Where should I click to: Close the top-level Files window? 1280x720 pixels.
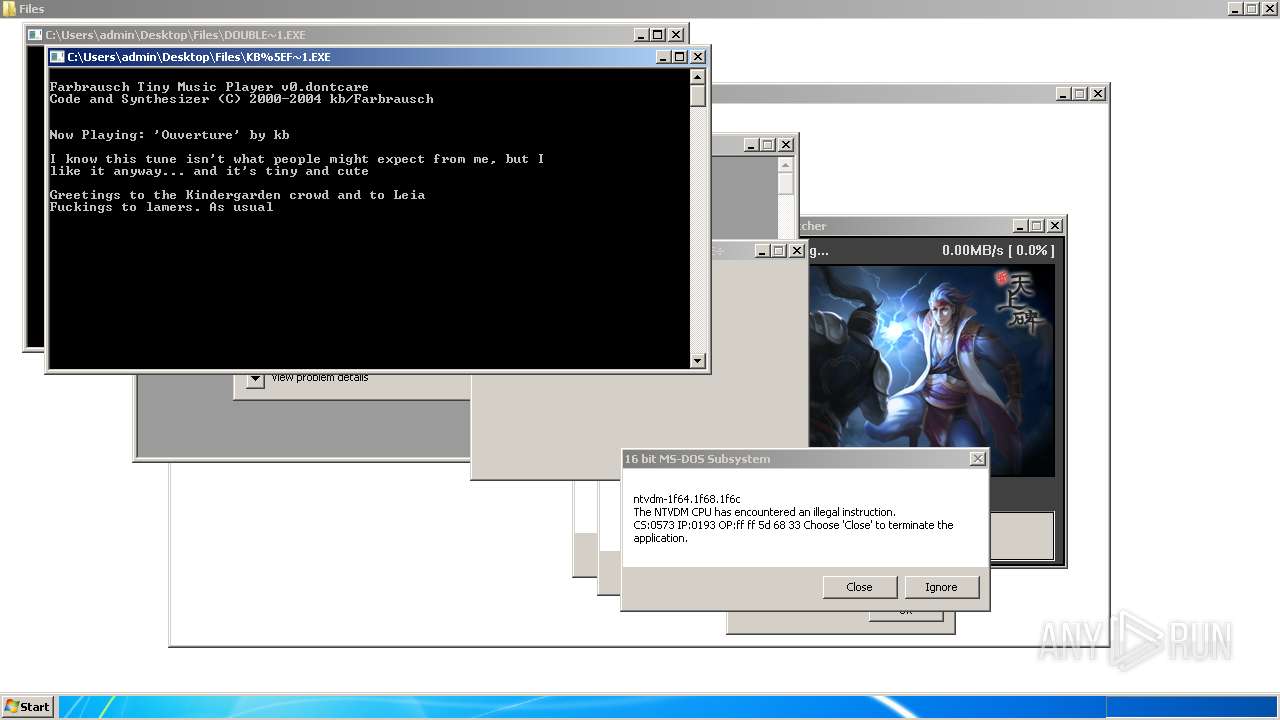tap(1270, 8)
